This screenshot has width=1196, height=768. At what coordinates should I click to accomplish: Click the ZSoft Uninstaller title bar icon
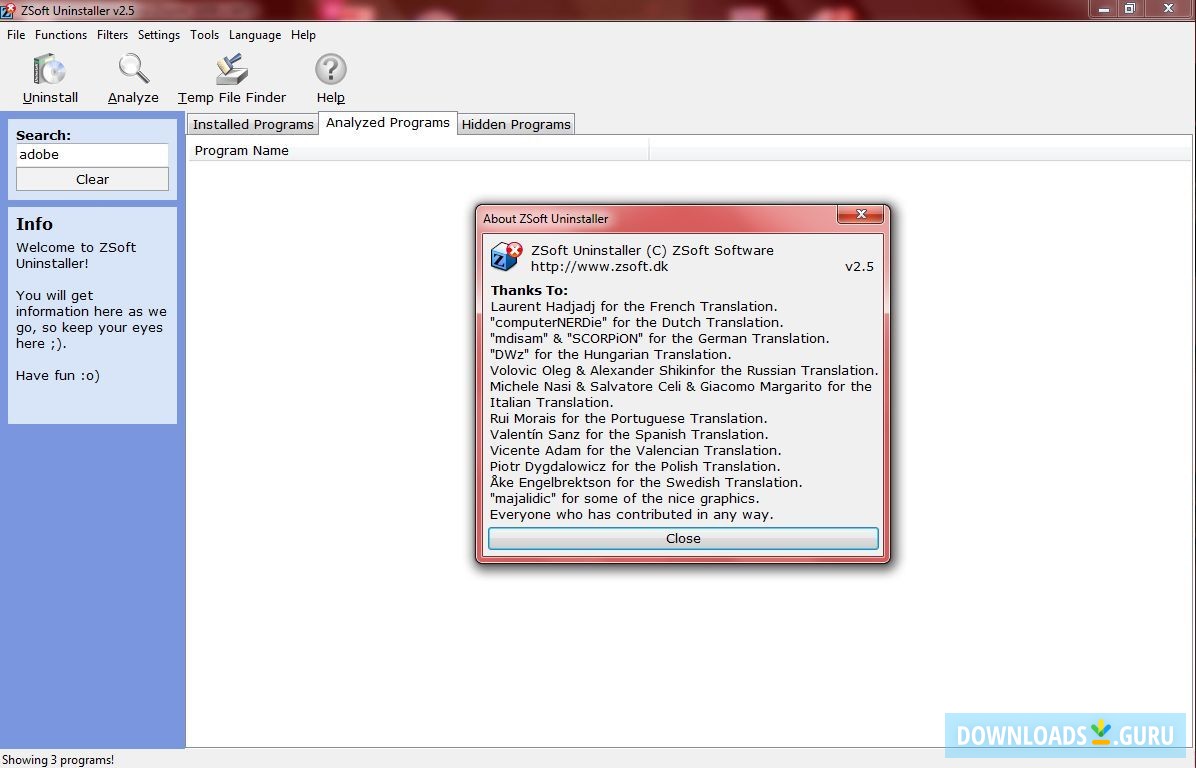9,10
